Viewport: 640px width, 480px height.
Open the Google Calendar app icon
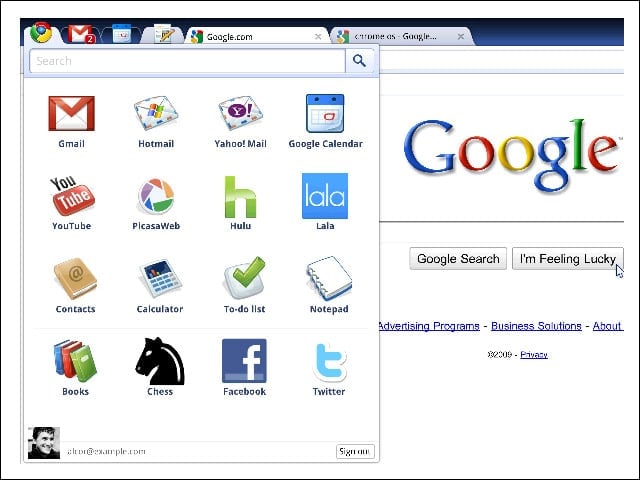tap(325, 113)
